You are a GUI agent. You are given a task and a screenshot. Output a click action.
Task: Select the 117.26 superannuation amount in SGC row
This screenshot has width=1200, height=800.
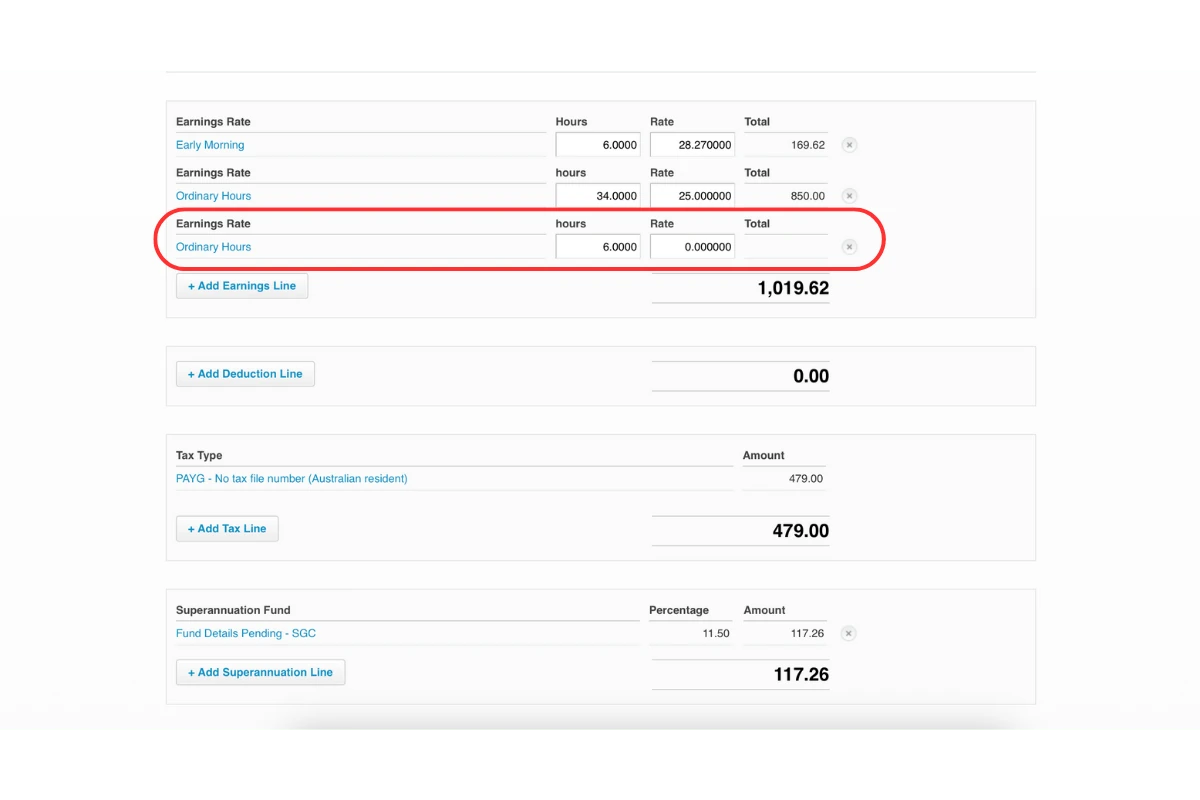click(807, 633)
